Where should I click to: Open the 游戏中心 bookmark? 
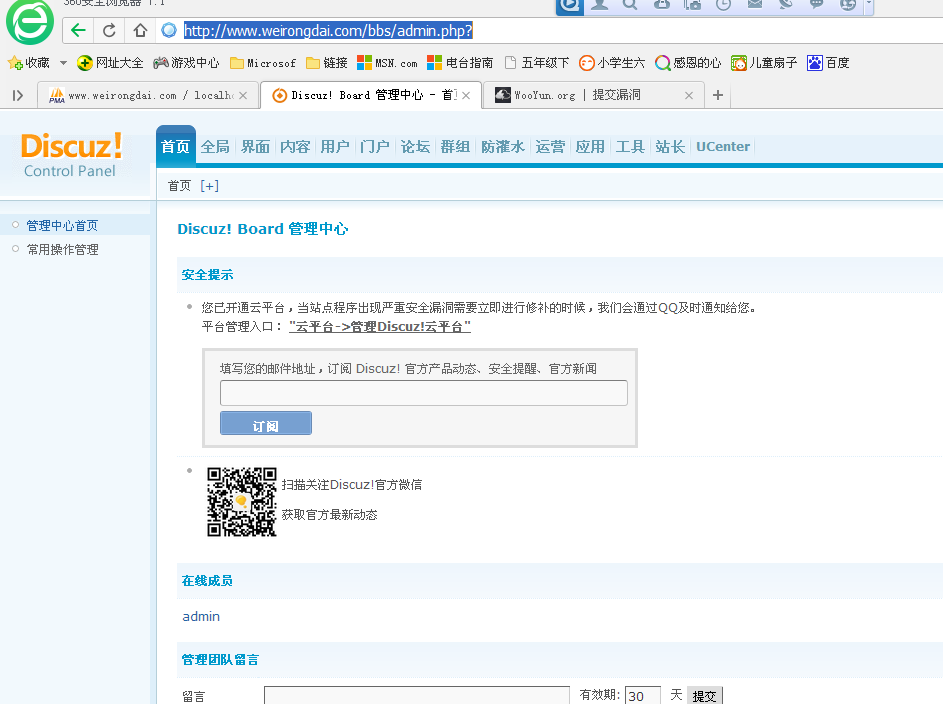point(186,63)
